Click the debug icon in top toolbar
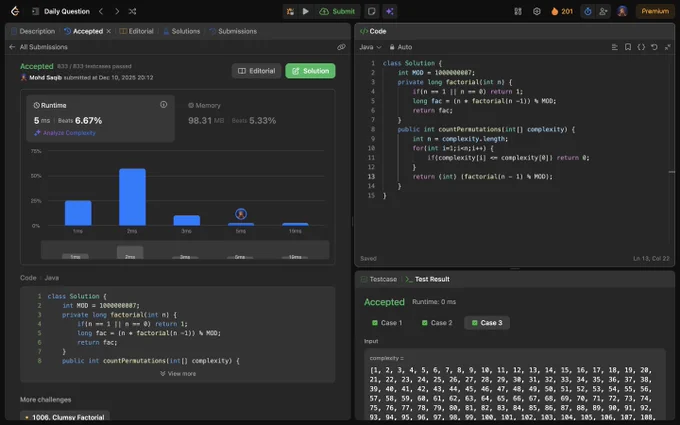This screenshot has height=425, width=680. pyautogui.click(x=290, y=11)
